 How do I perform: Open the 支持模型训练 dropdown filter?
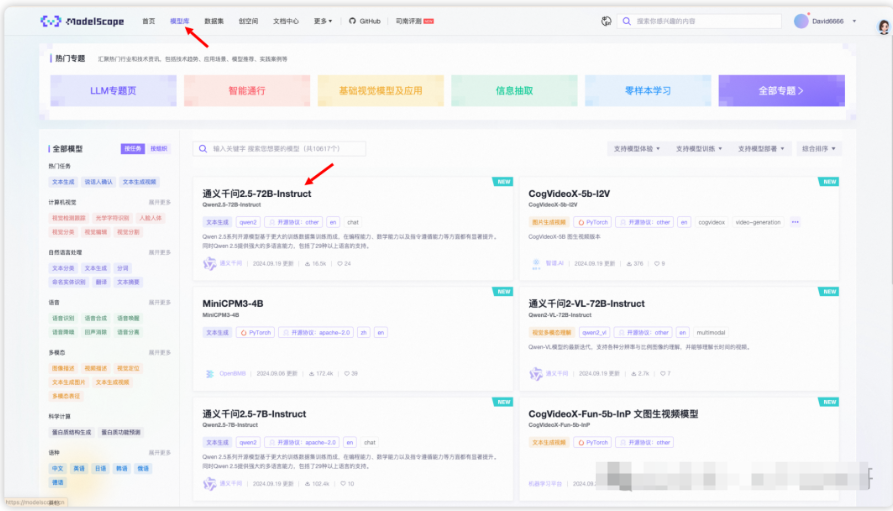(x=699, y=149)
